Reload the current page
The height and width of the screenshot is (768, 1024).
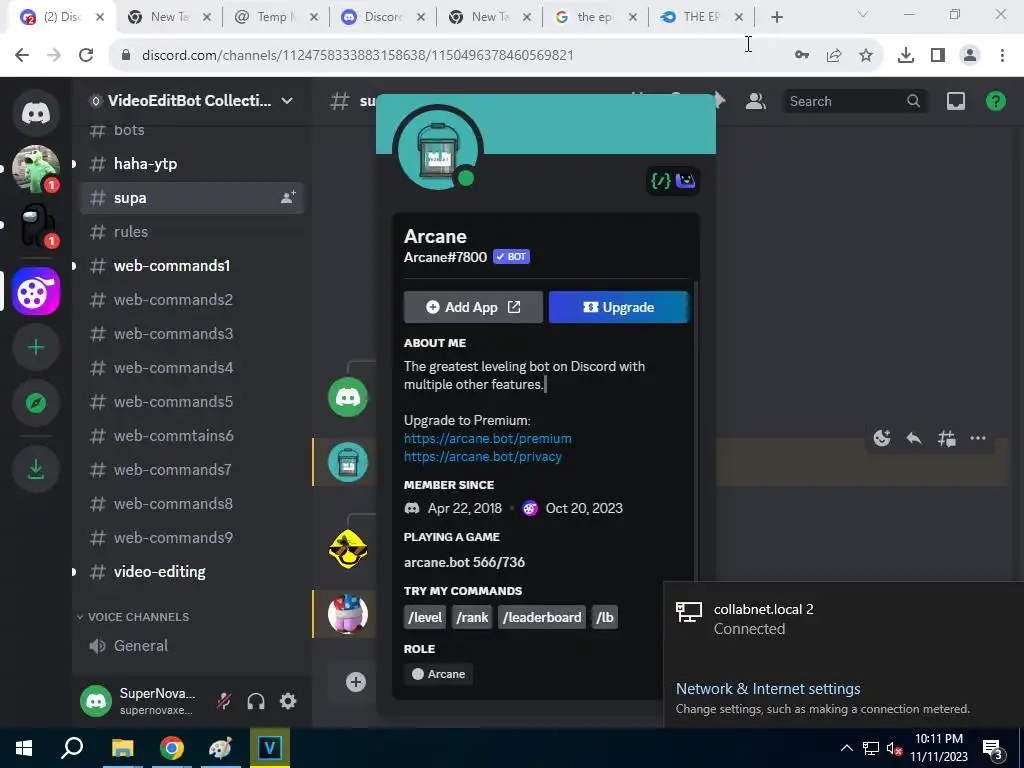tap(86, 55)
